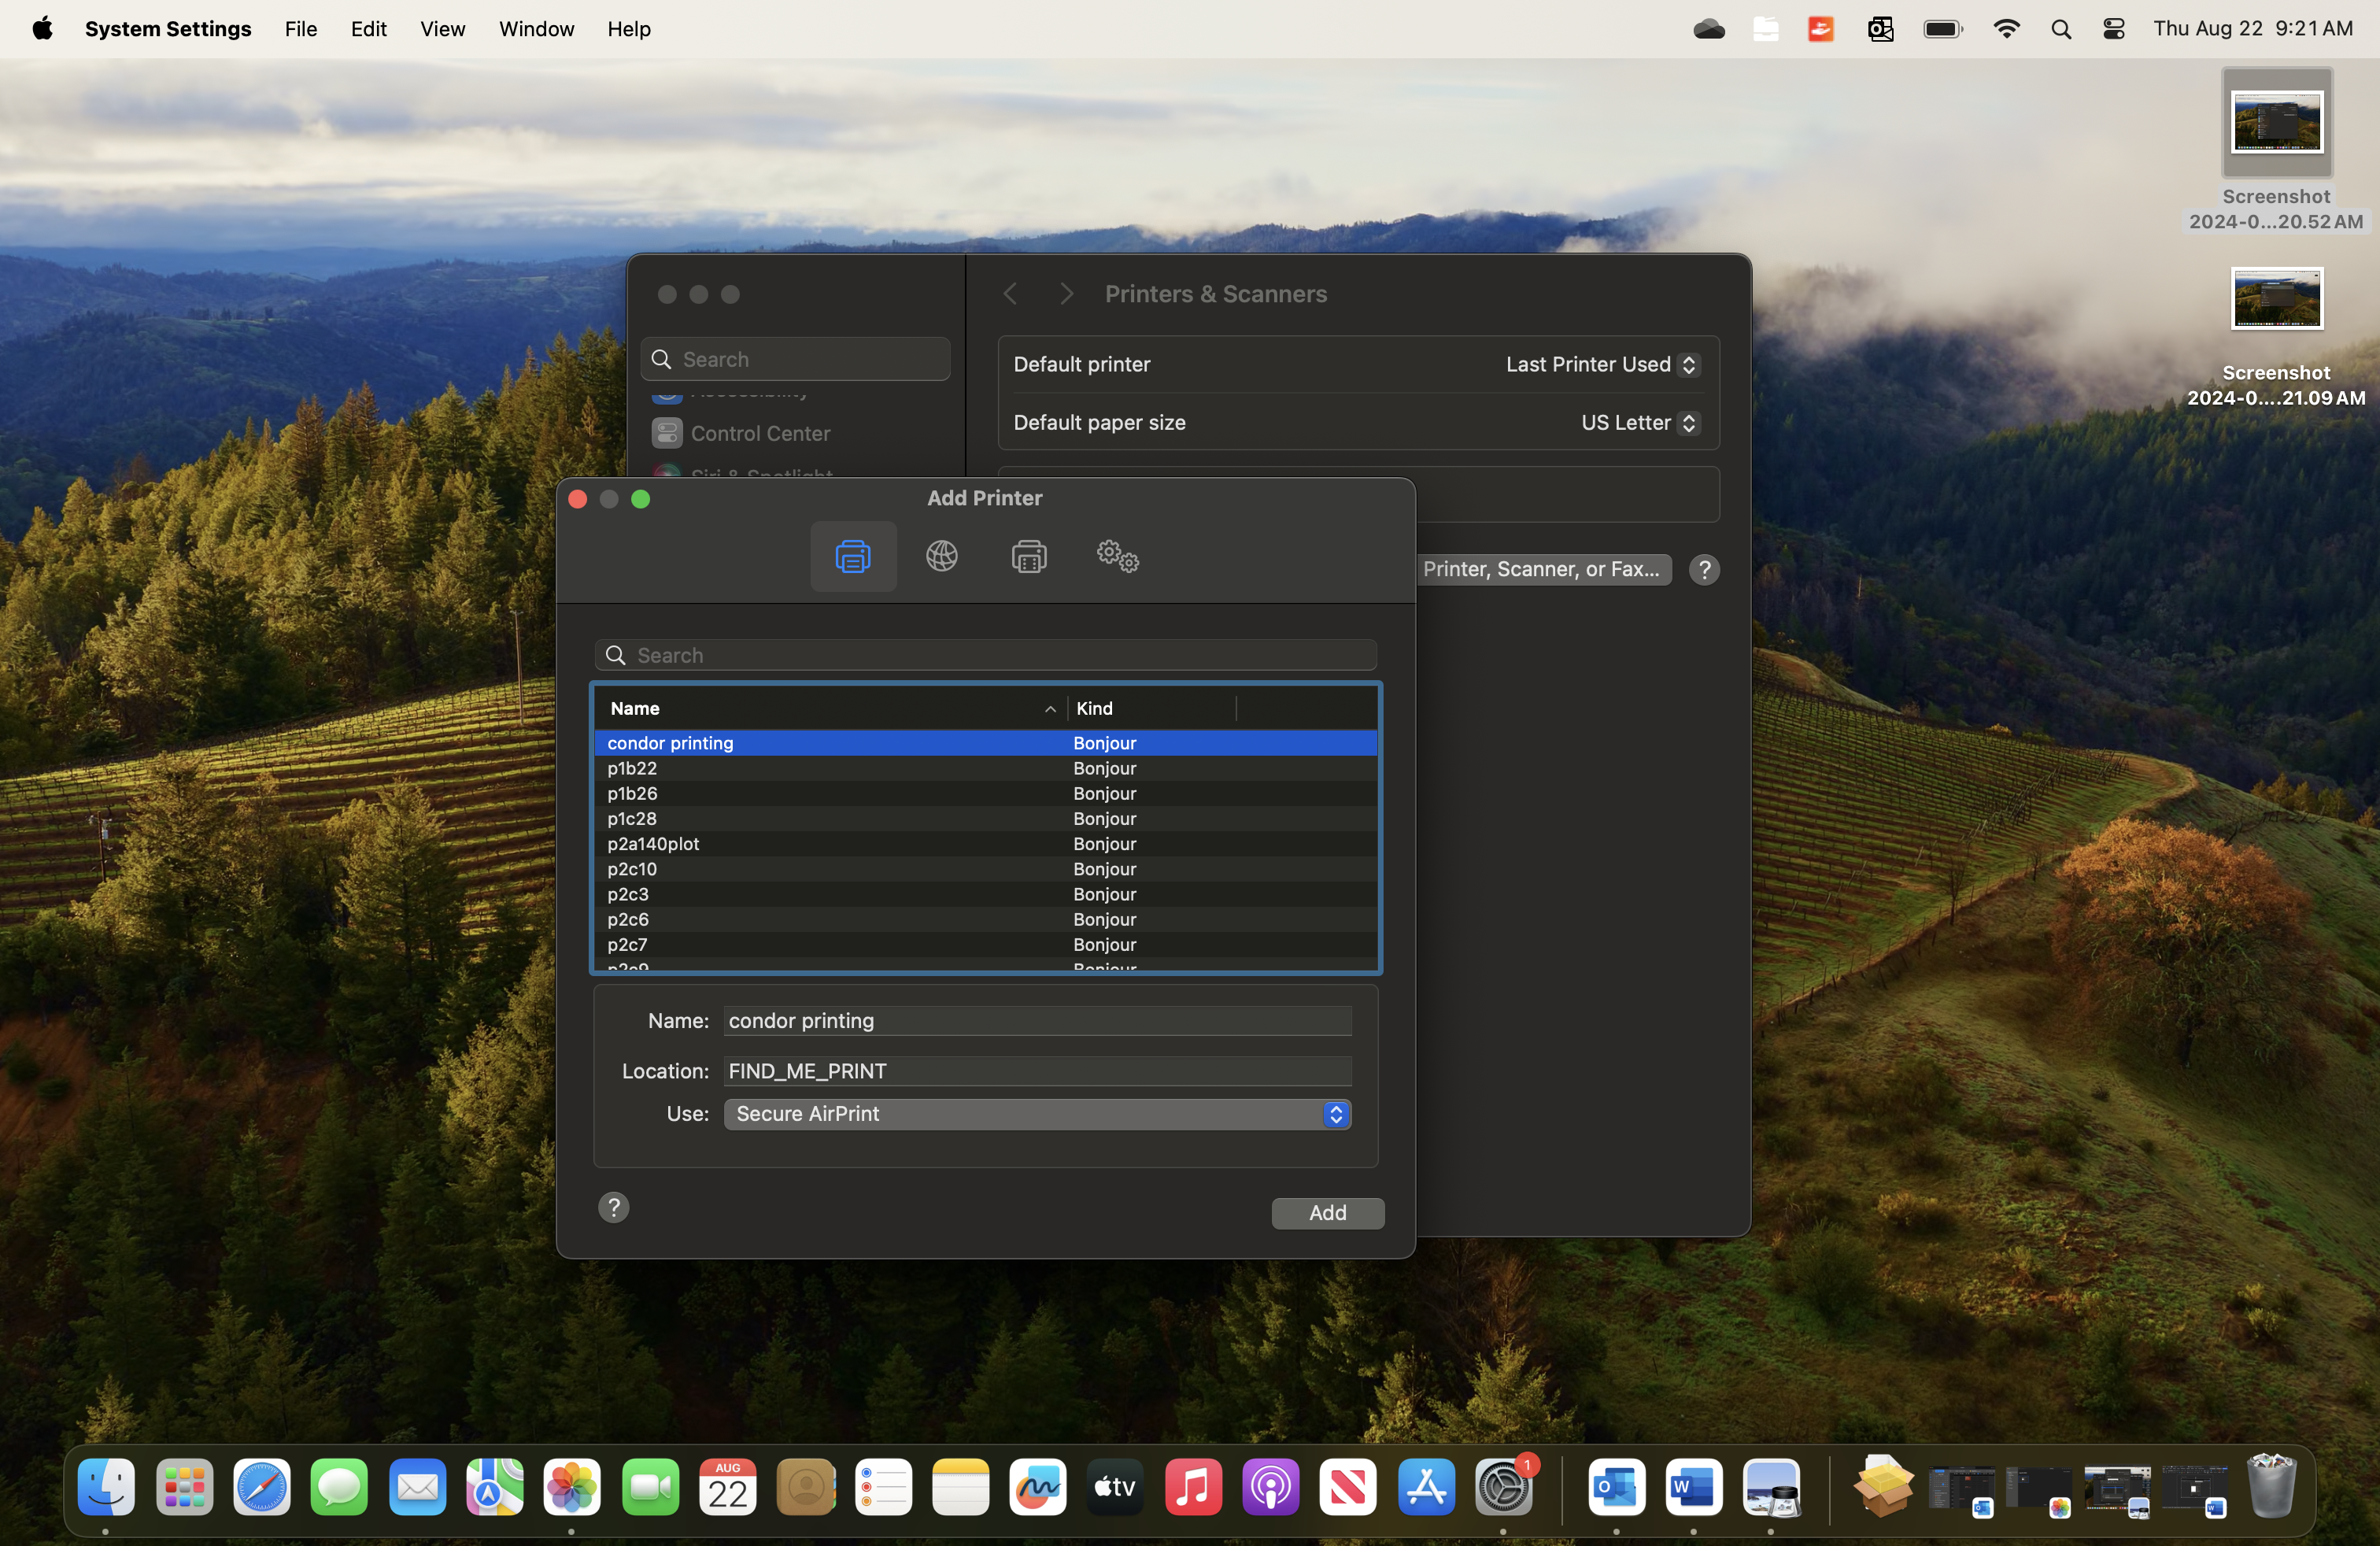Open the File menu
The width and height of the screenshot is (2380, 1546).
point(300,29)
